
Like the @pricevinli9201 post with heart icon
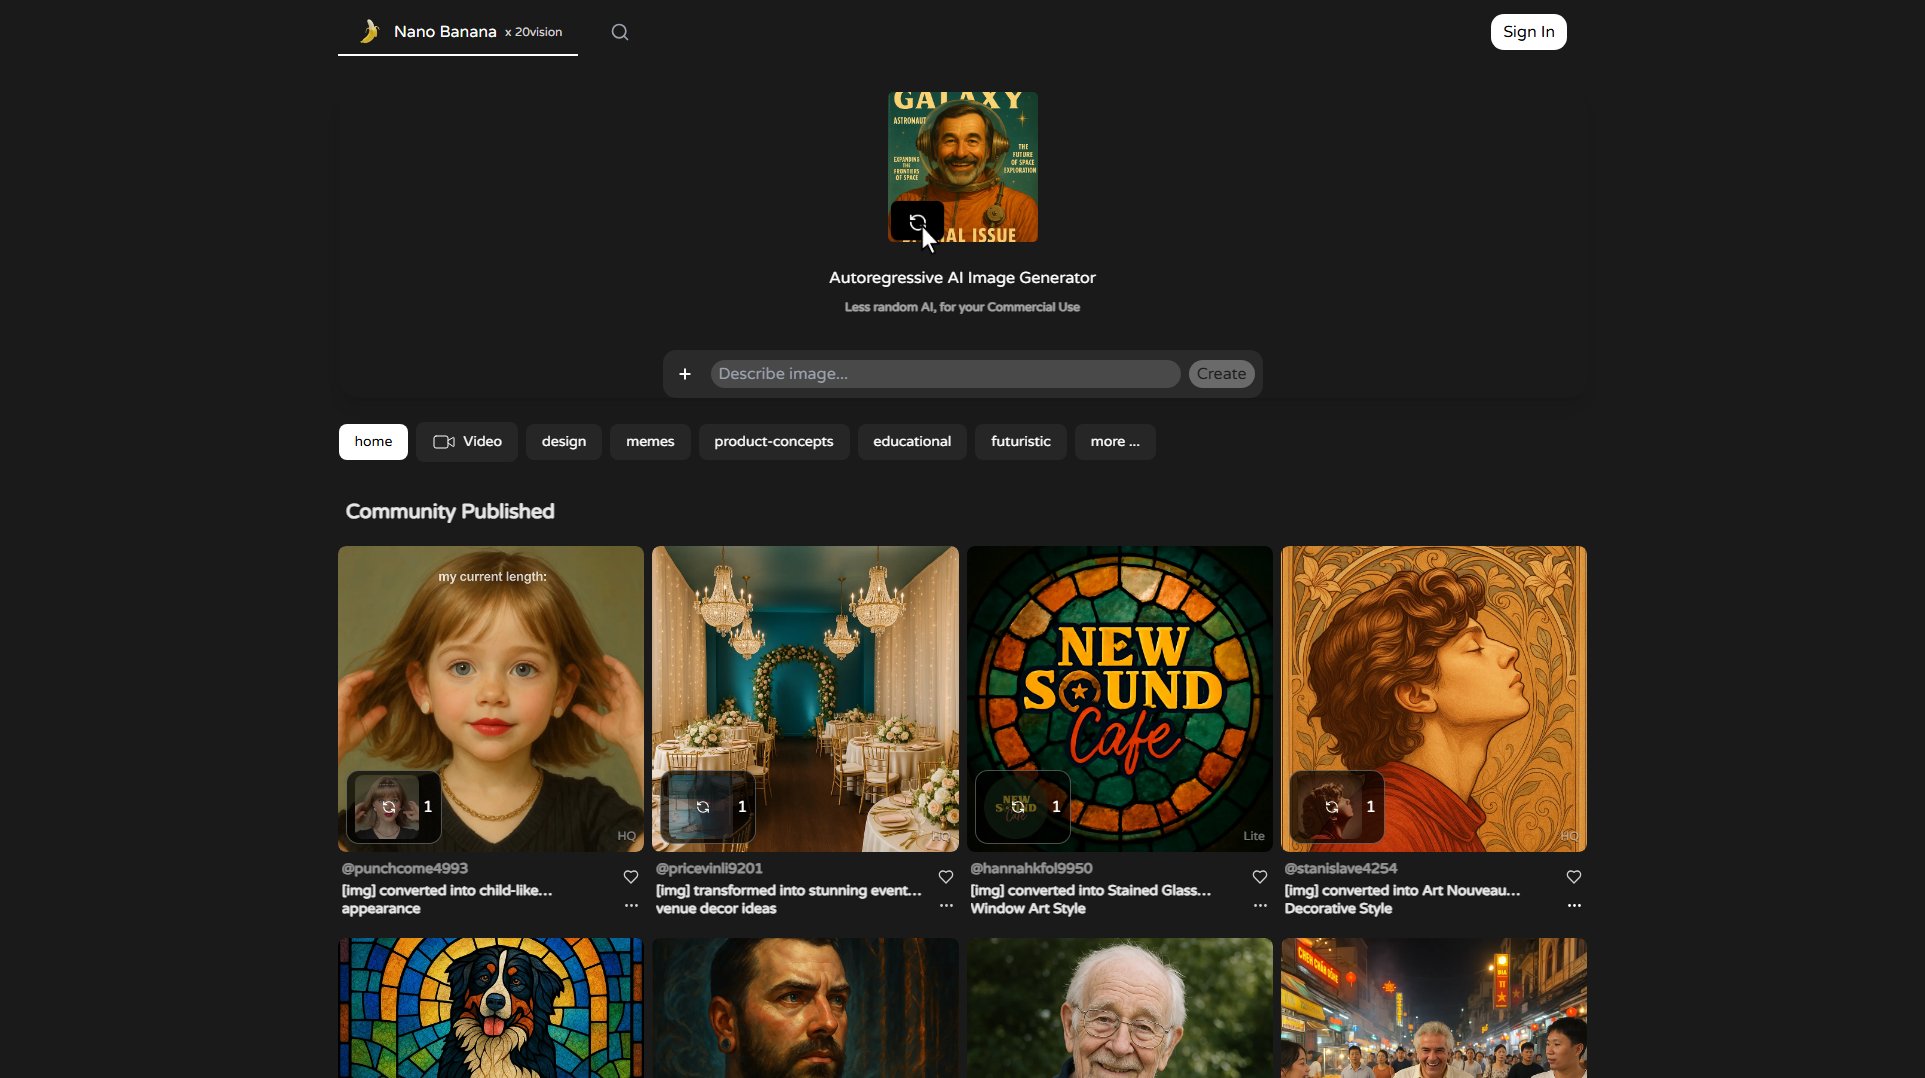pyautogui.click(x=946, y=877)
